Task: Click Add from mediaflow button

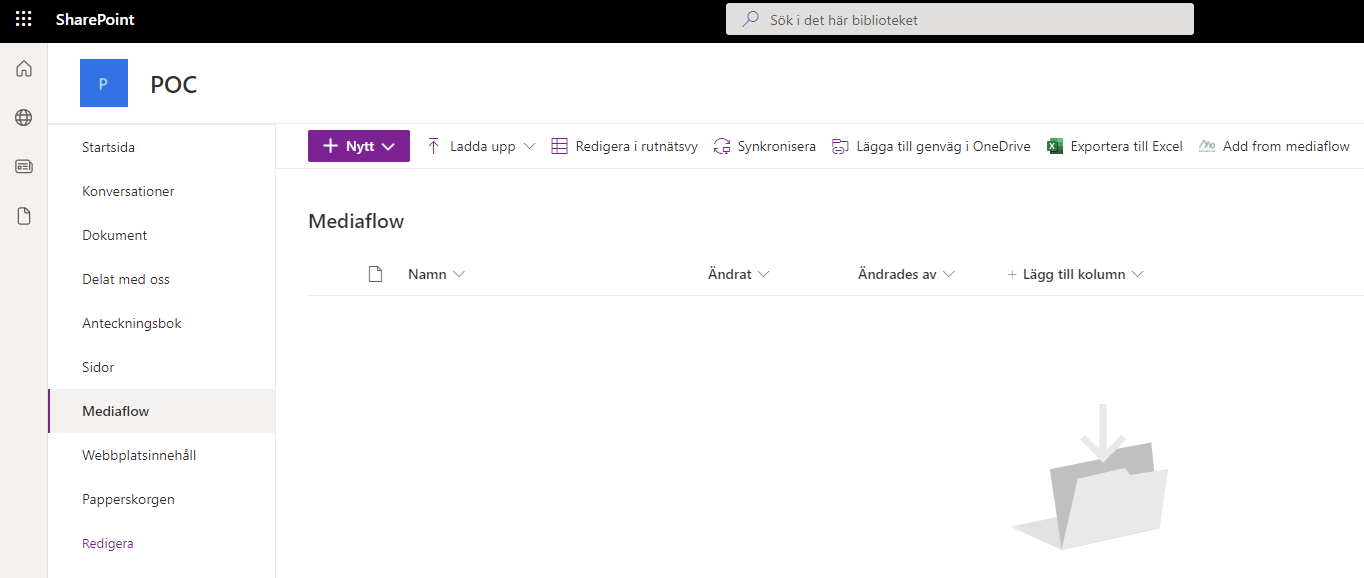Action: (1274, 146)
